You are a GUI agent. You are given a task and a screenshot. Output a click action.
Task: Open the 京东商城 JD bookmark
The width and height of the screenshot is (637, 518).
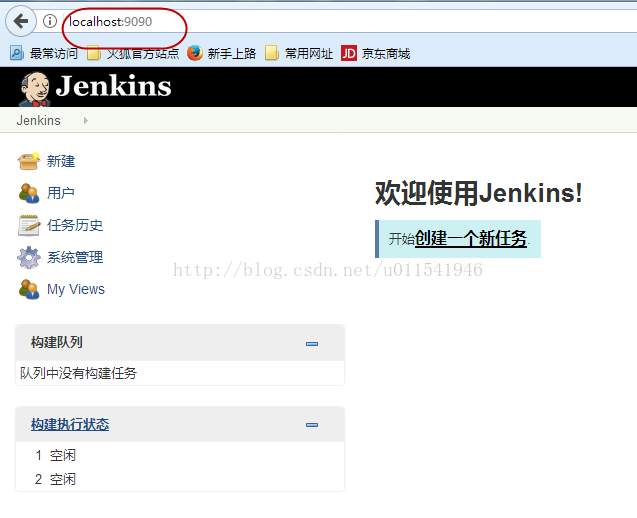376,53
